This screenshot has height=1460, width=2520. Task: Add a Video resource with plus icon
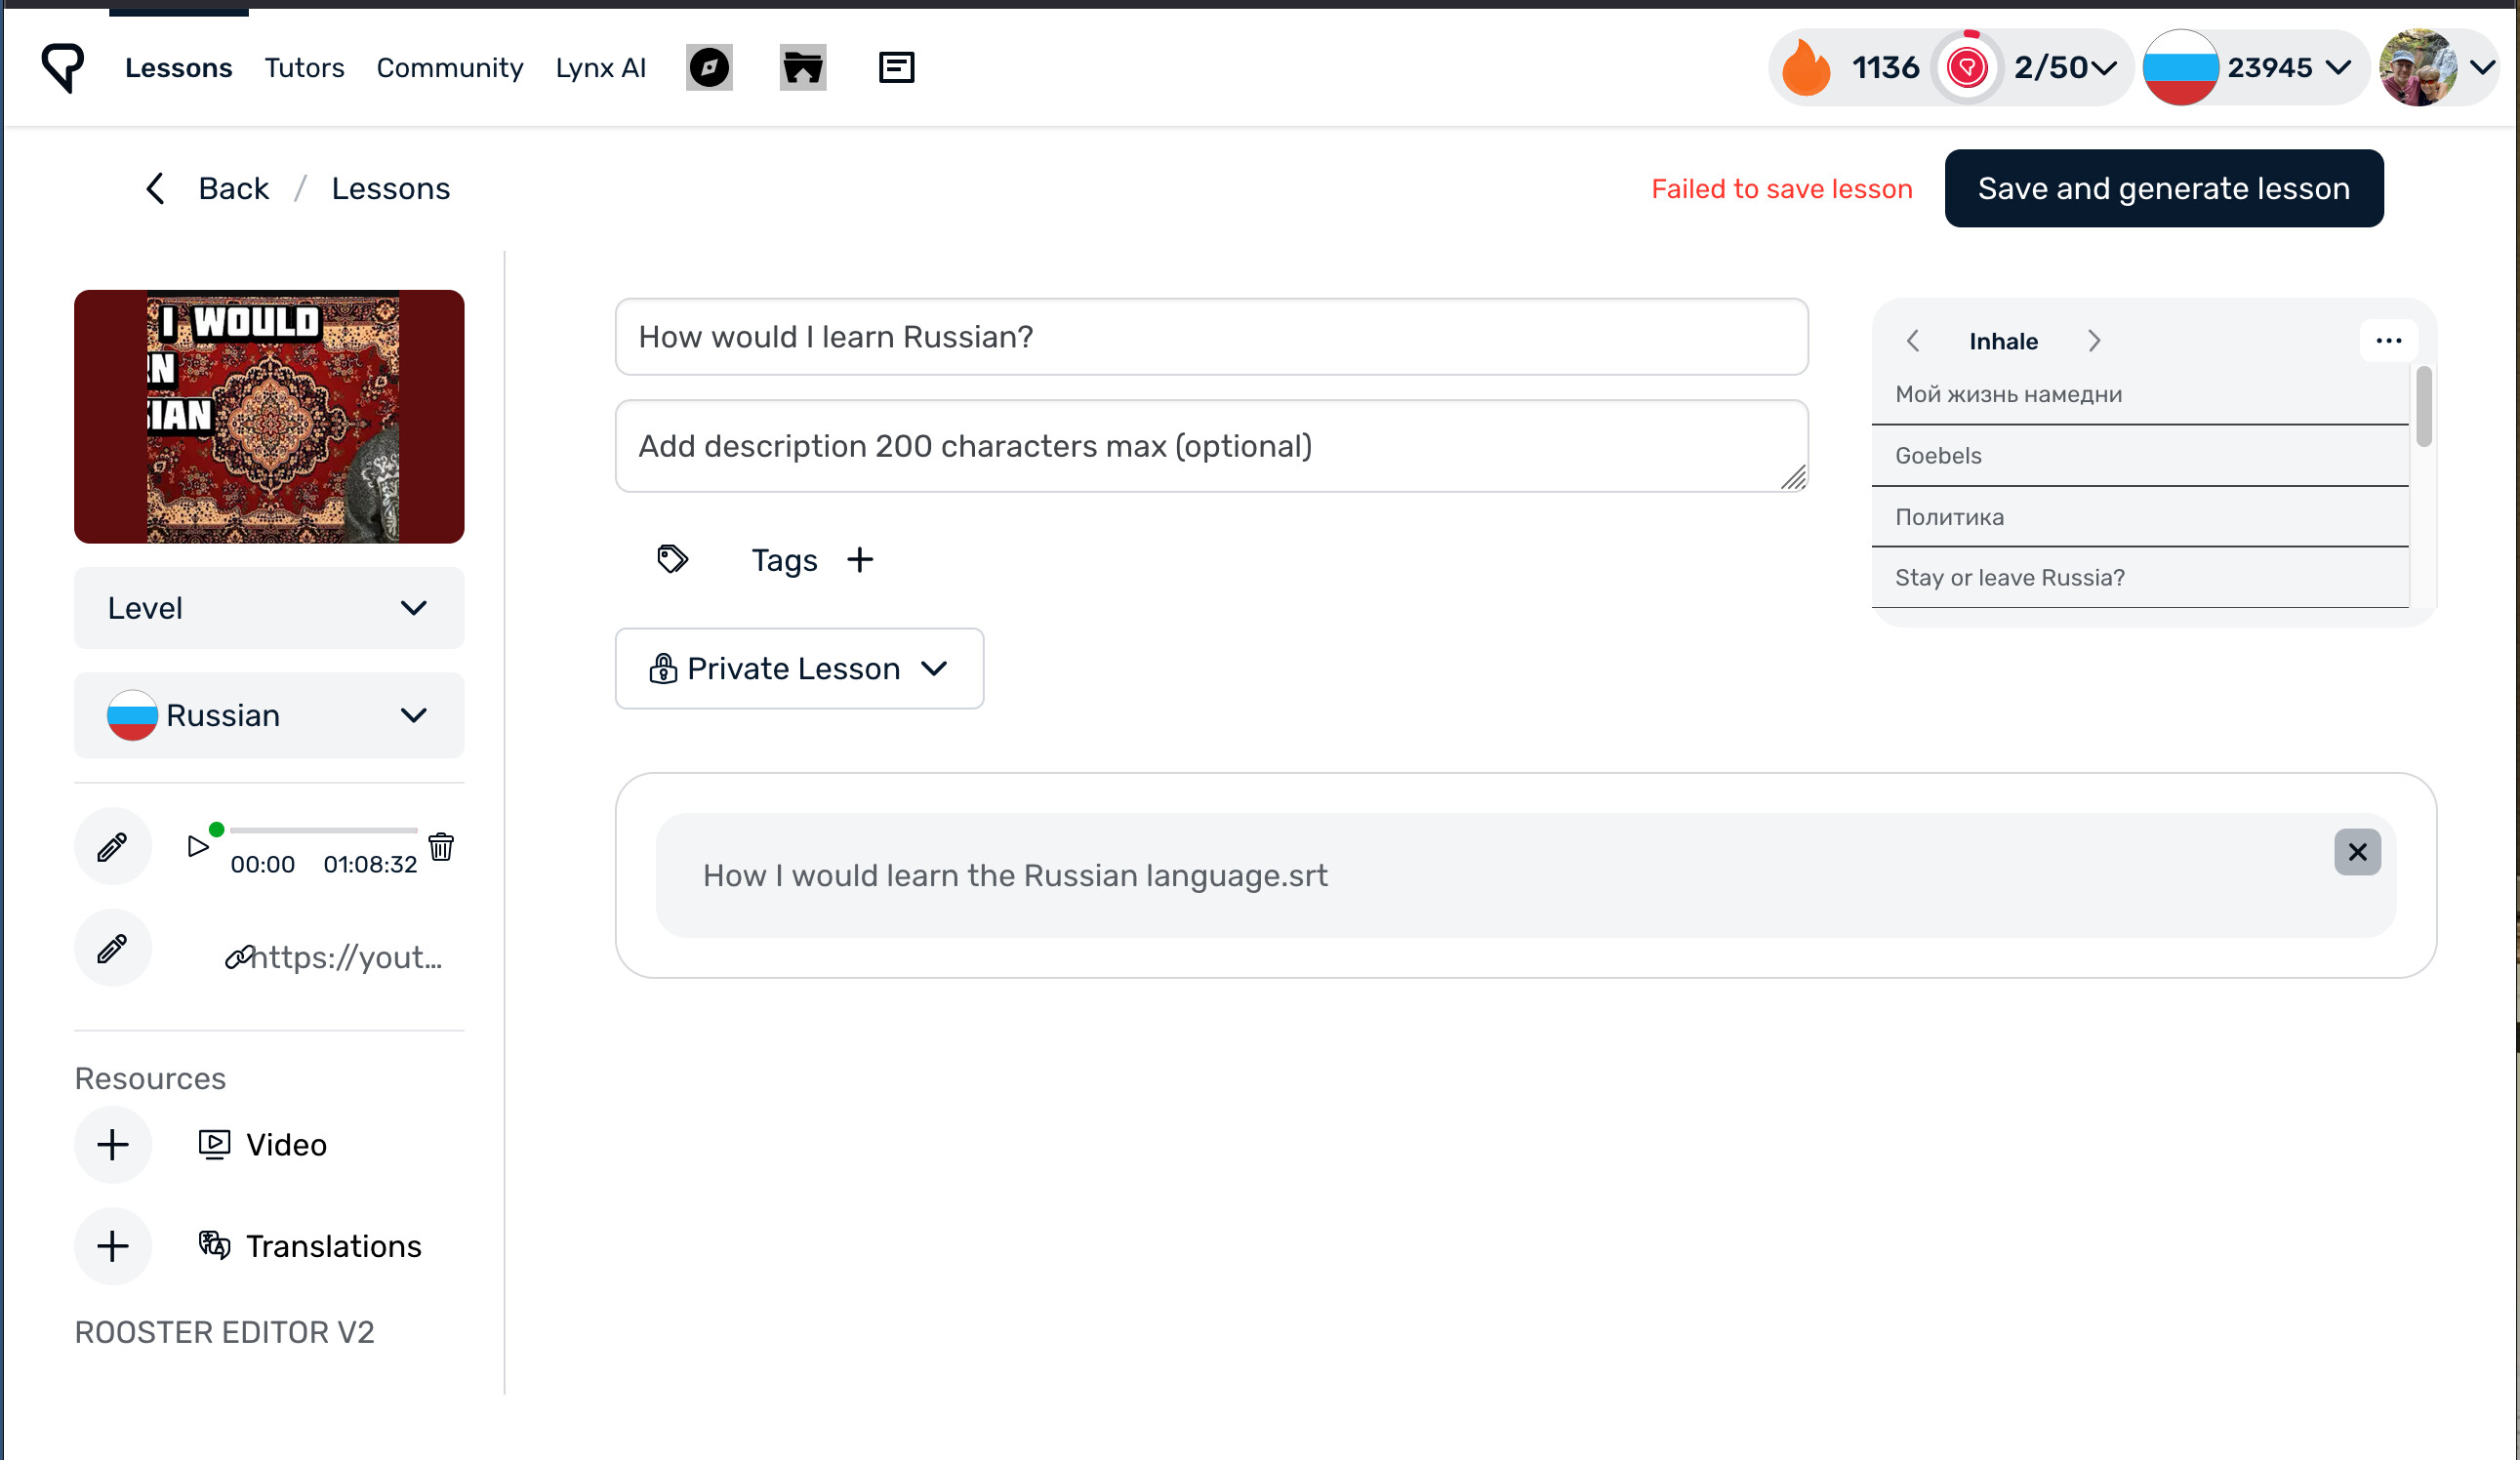(x=112, y=1145)
